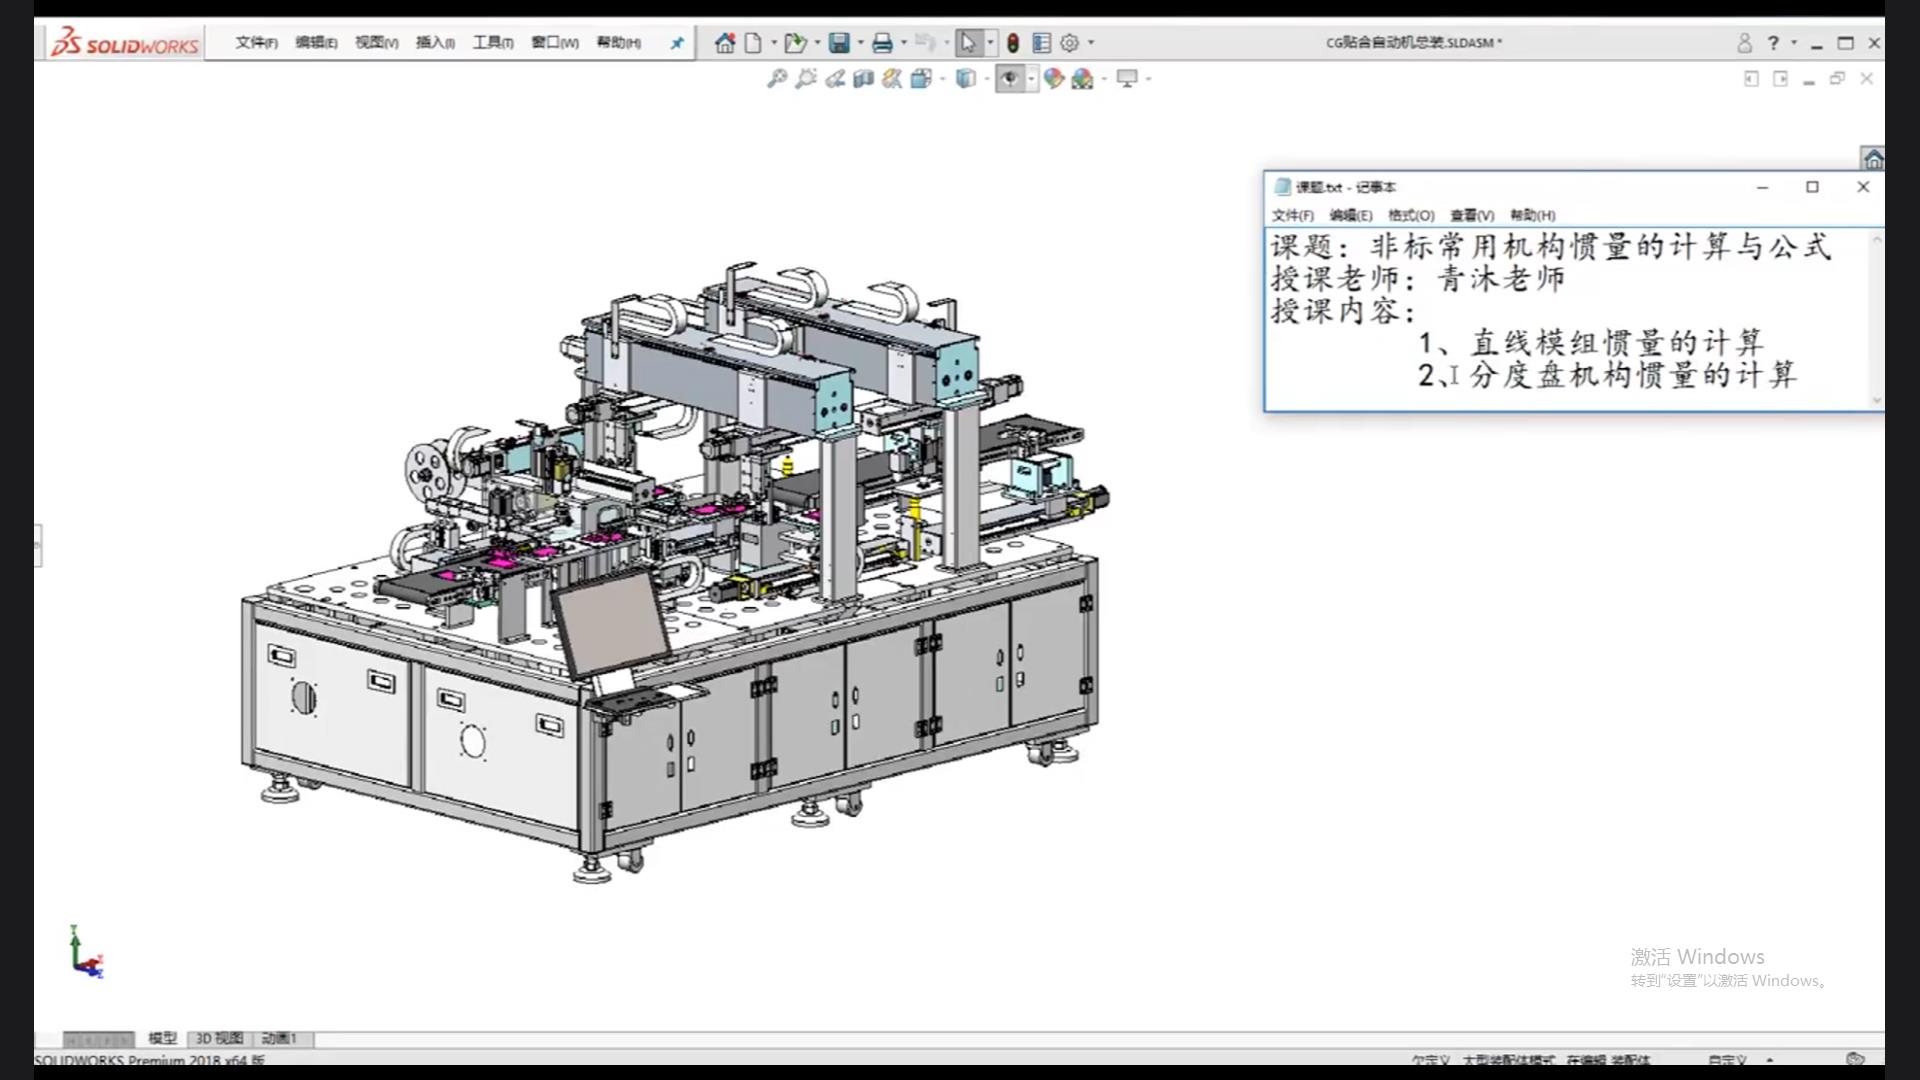Maximize the Notepad window
This screenshot has height=1080, width=1920.
point(1812,187)
